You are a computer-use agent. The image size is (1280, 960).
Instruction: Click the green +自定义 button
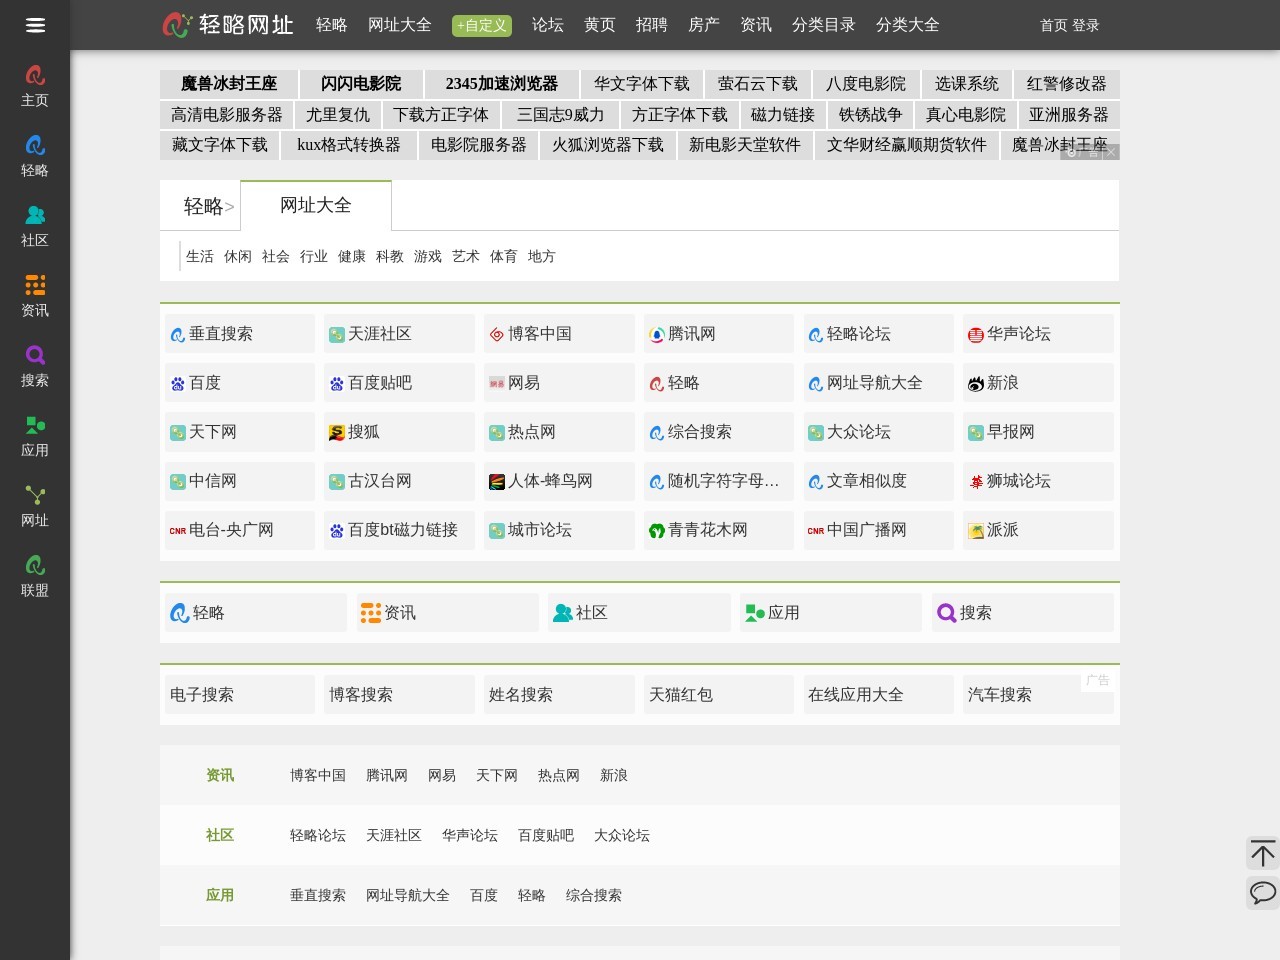481,25
